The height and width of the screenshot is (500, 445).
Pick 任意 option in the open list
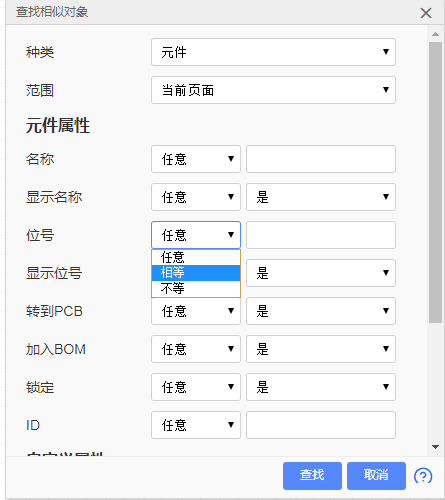pyautogui.click(x=196, y=257)
